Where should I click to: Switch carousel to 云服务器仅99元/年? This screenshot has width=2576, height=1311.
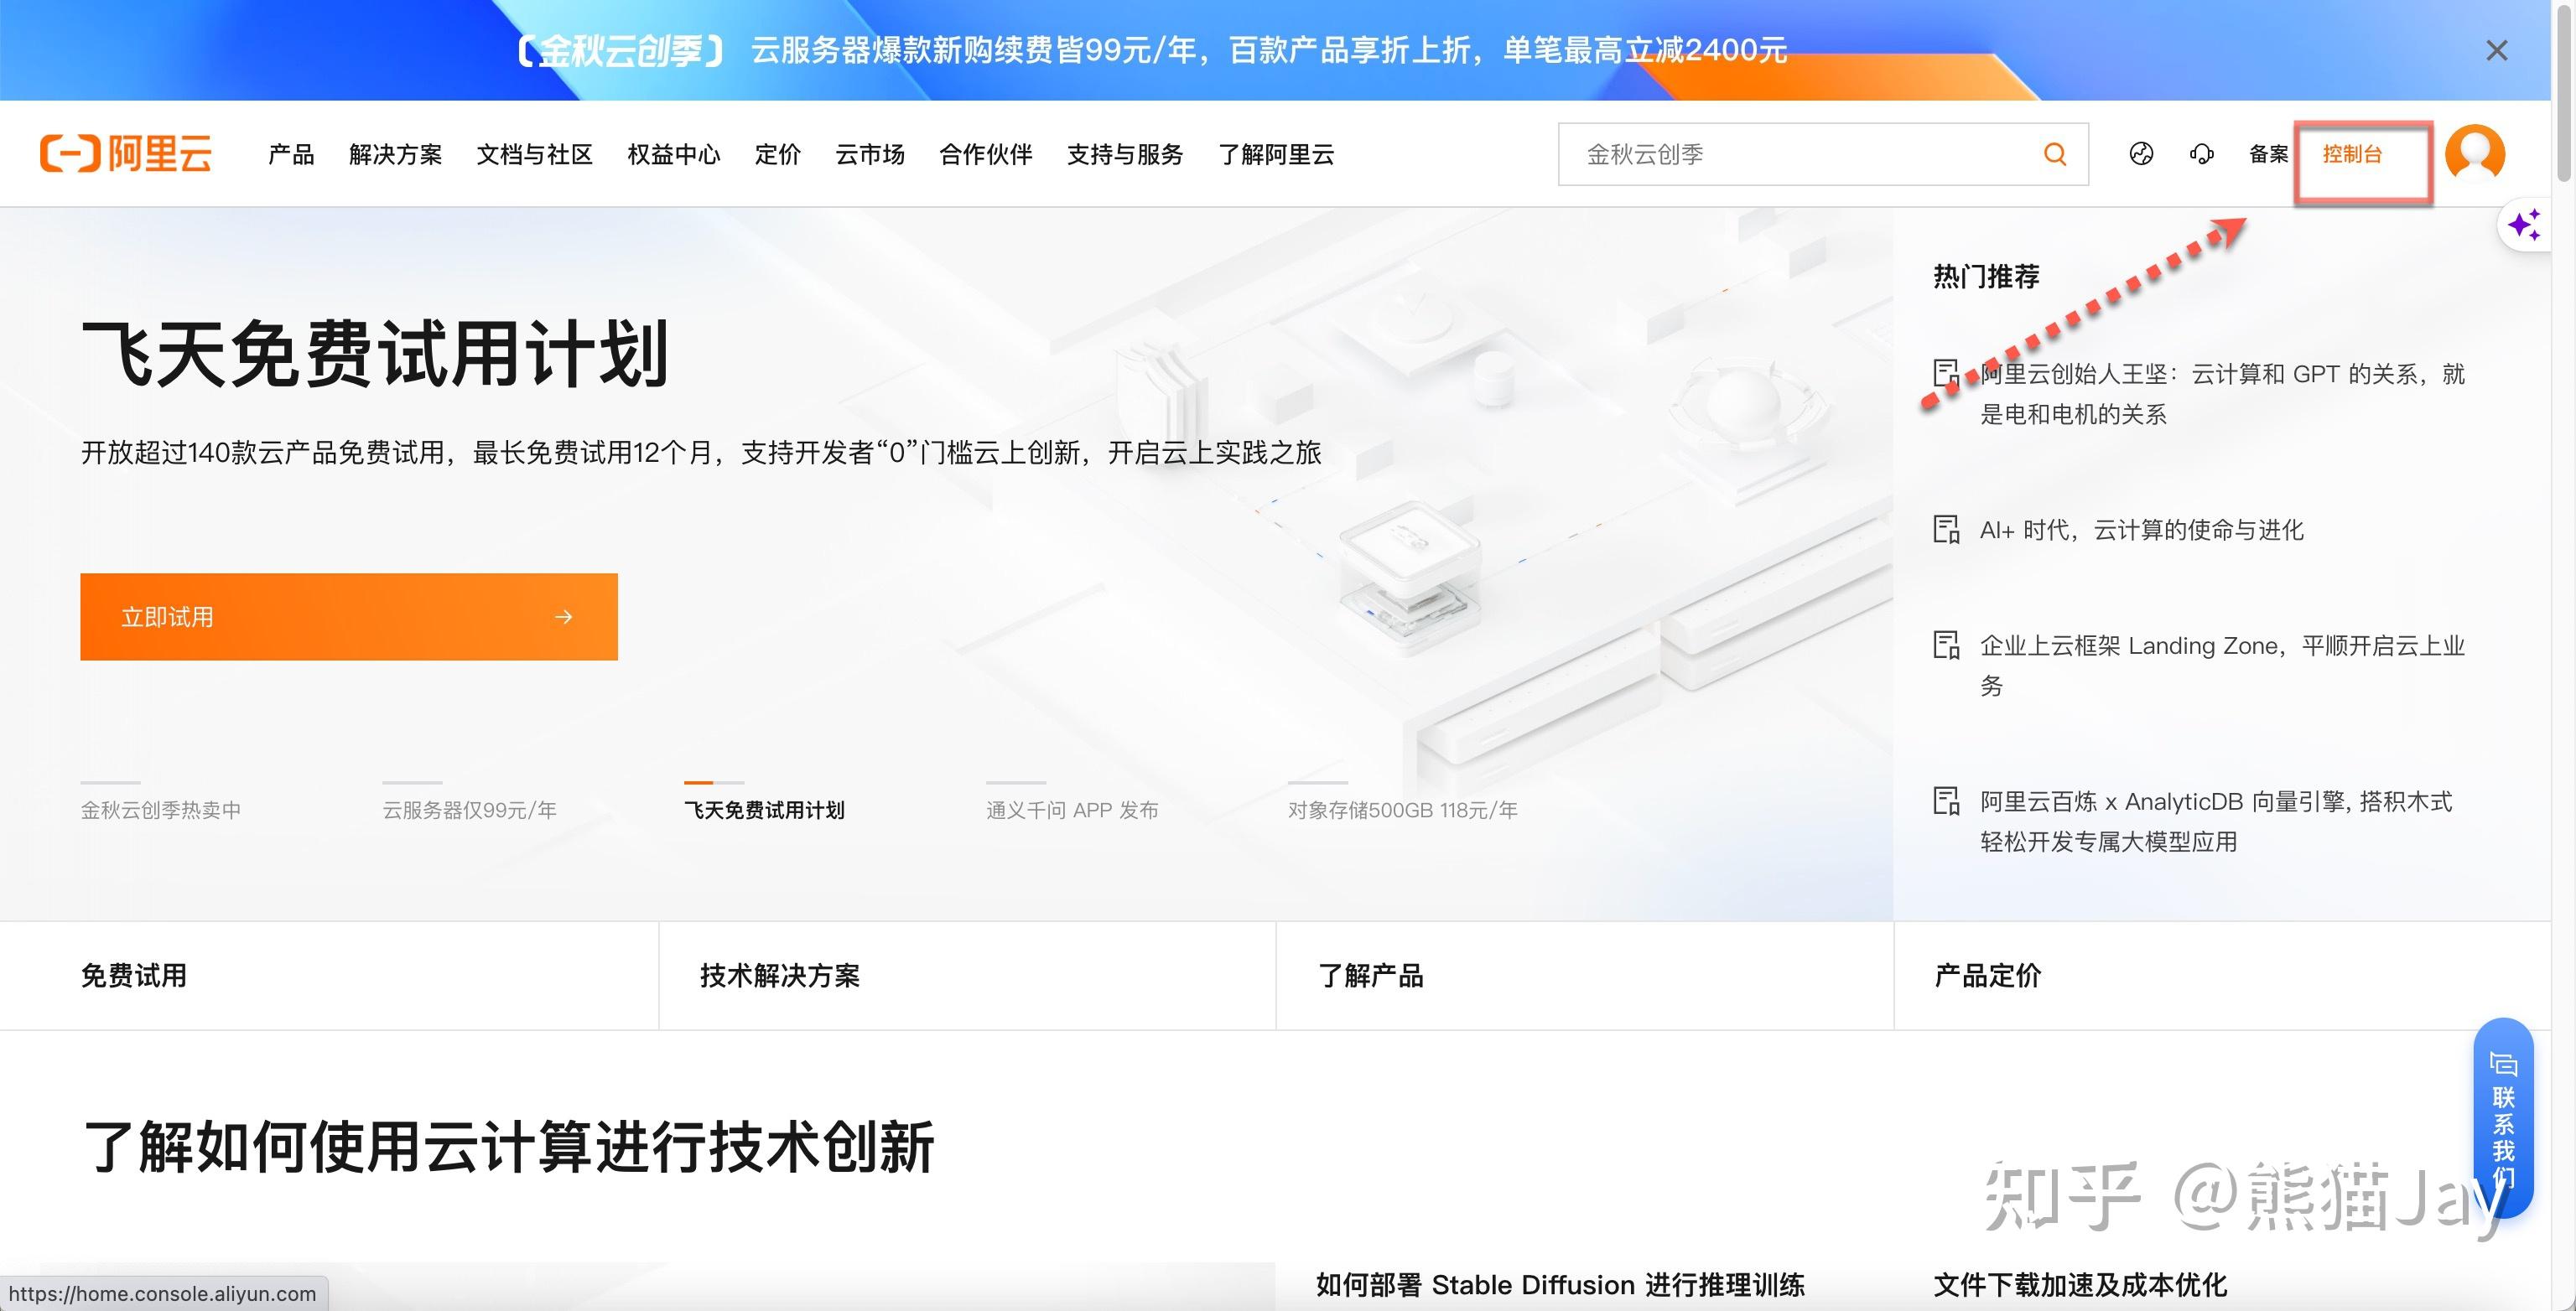click(x=470, y=810)
